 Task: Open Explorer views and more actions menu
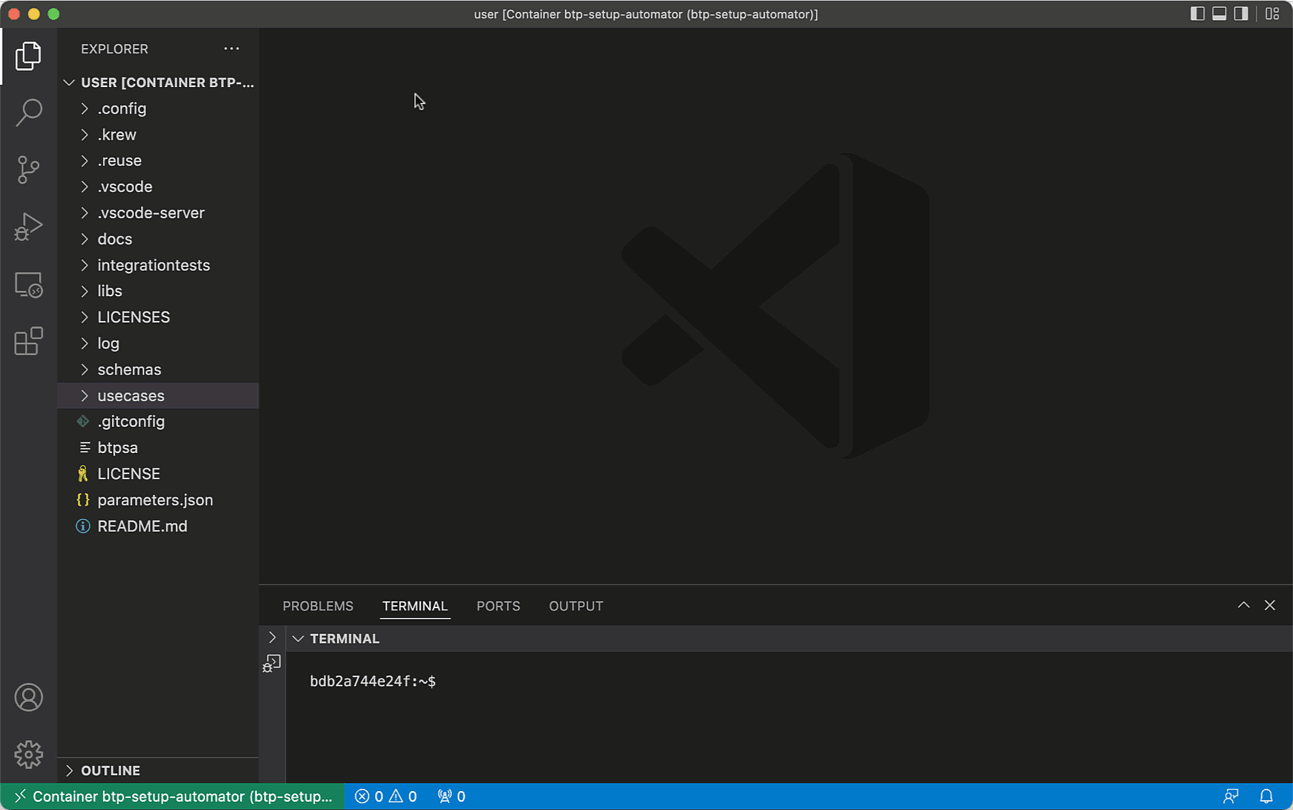(232, 49)
